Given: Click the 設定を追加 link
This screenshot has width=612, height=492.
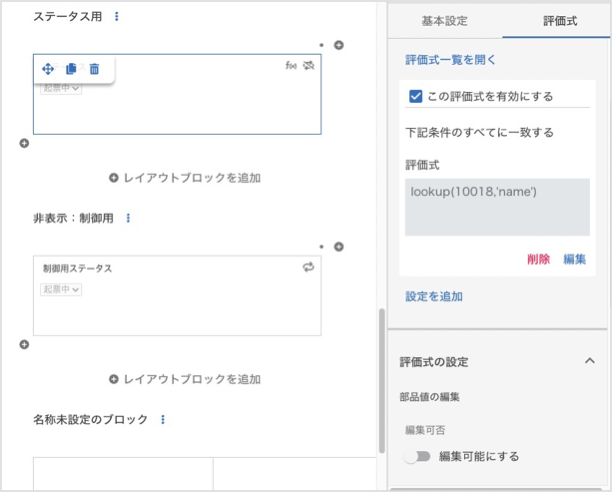Looking at the screenshot, I should coord(434,297).
